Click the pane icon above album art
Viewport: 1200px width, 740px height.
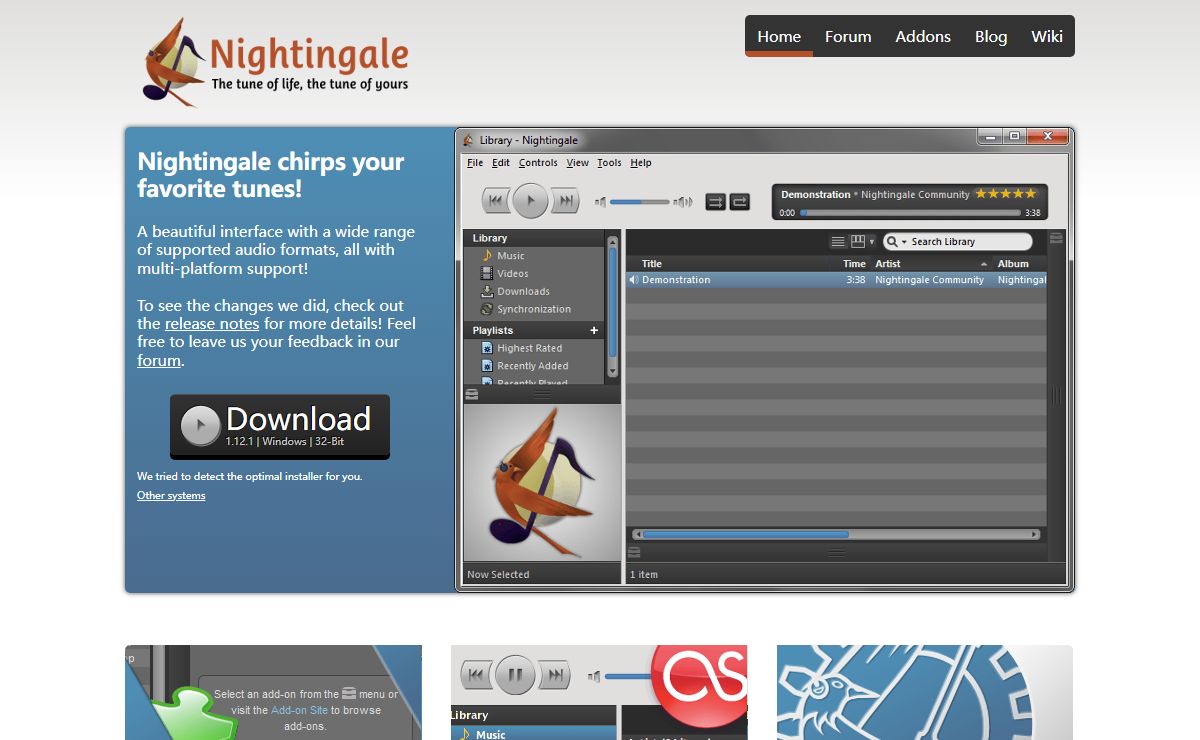(472, 394)
